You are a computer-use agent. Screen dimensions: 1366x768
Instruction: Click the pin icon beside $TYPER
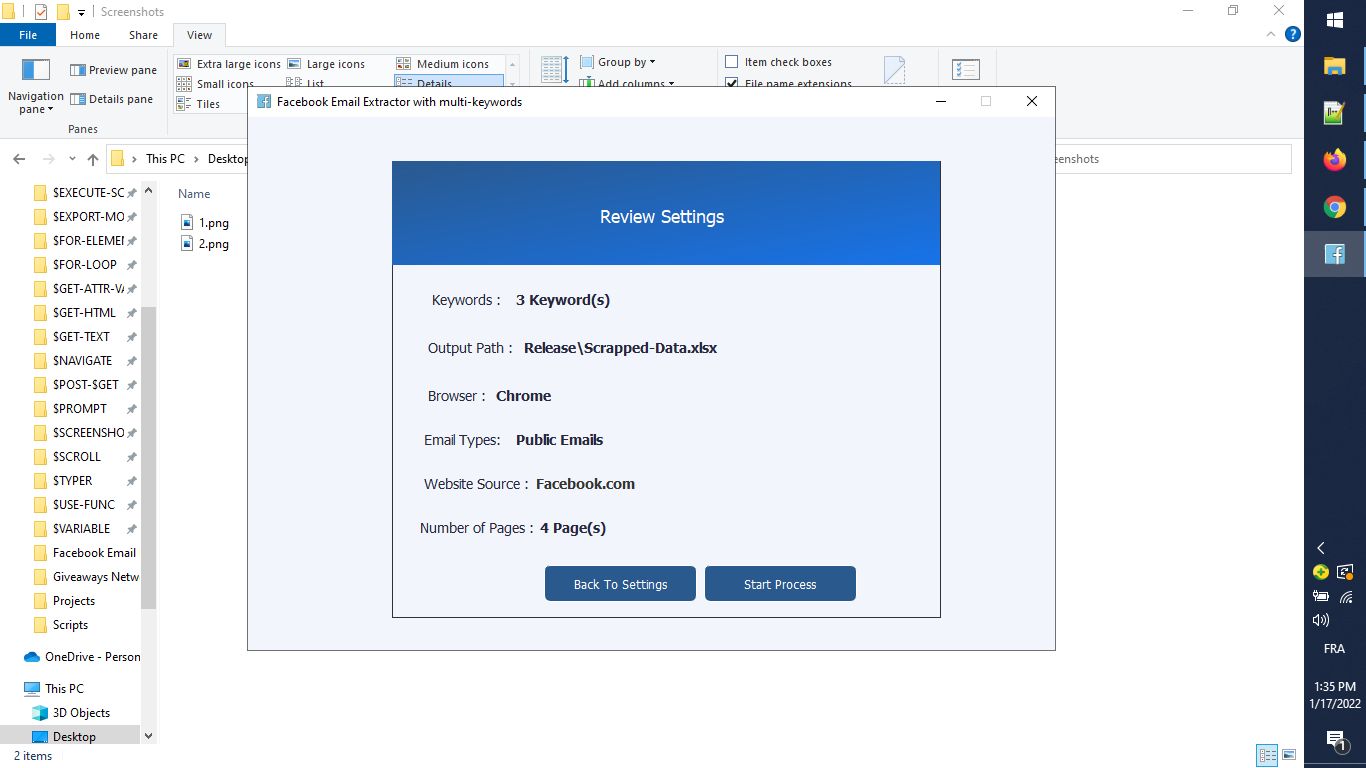click(x=131, y=481)
